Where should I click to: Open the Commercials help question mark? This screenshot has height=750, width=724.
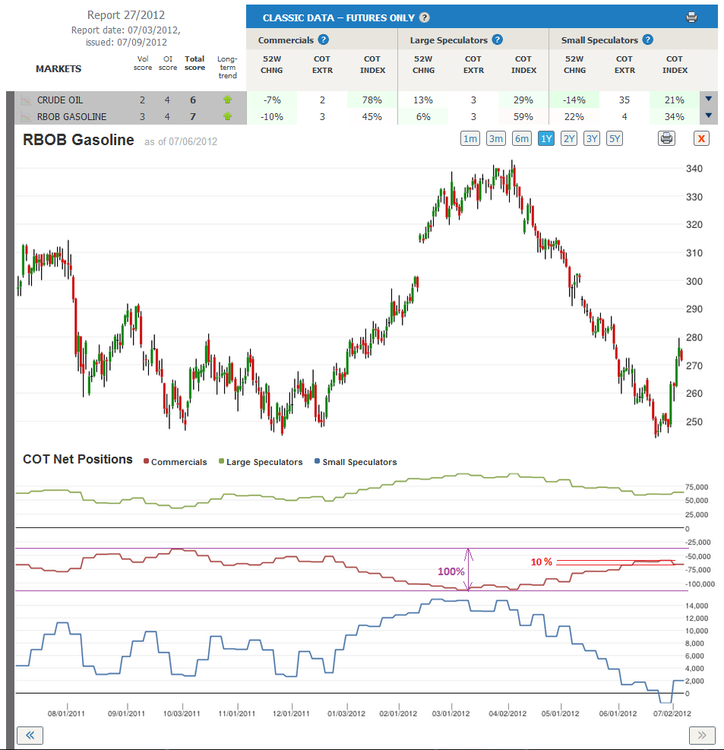coord(323,40)
